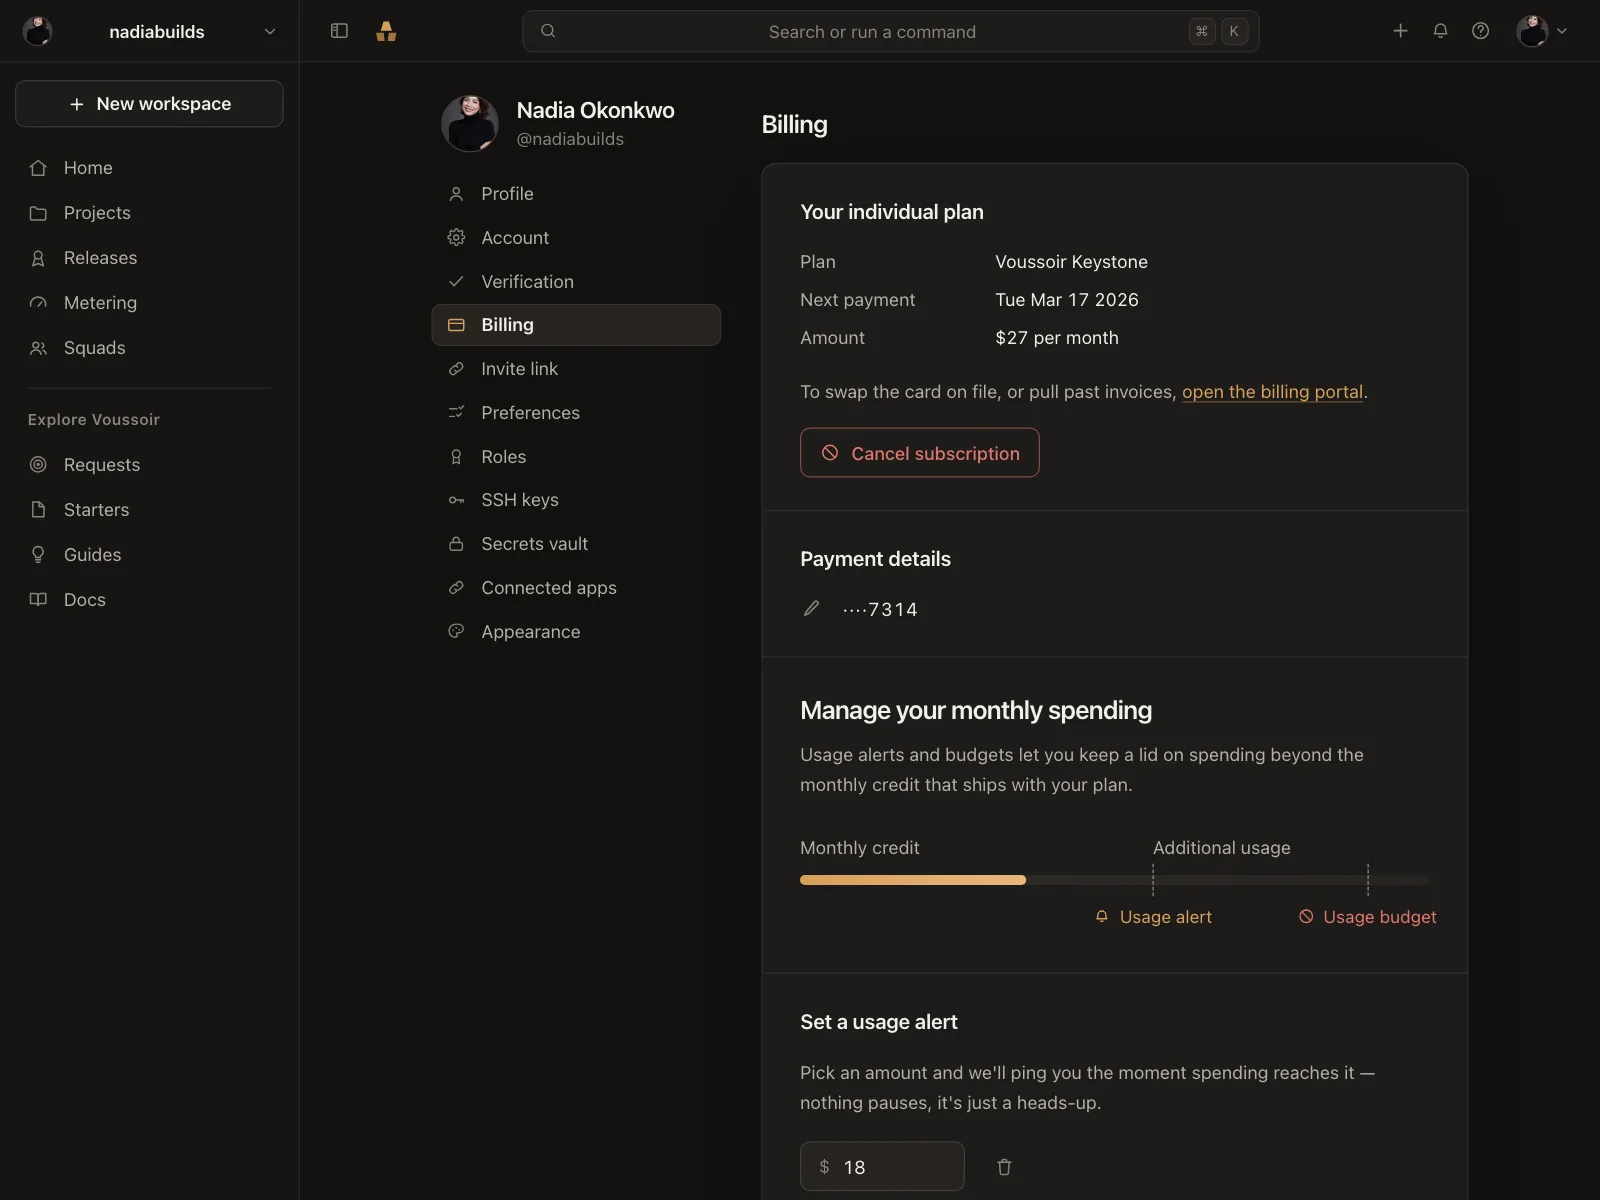The image size is (1600, 1200).
Task: Select Secrets vault settings tab
Action: click(x=576, y=544)
